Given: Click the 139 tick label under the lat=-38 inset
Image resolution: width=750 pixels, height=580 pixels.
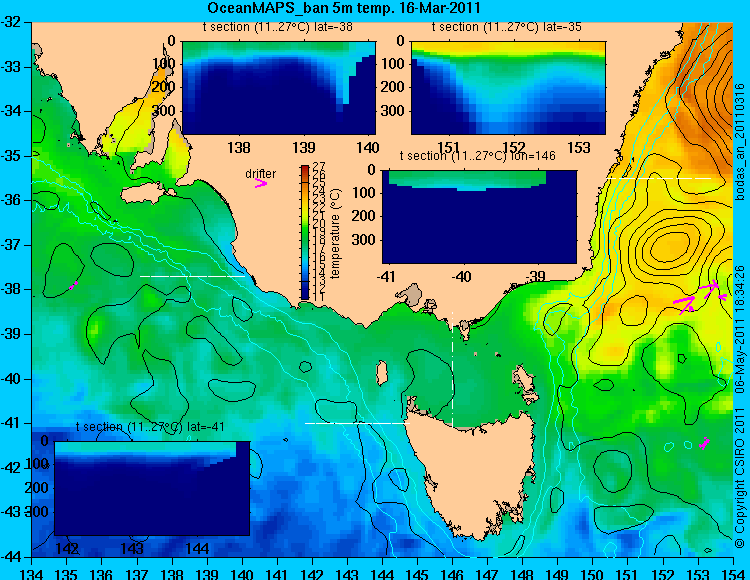Looking at the screenshot, I should pyautogui.click(x=303, y=147).
